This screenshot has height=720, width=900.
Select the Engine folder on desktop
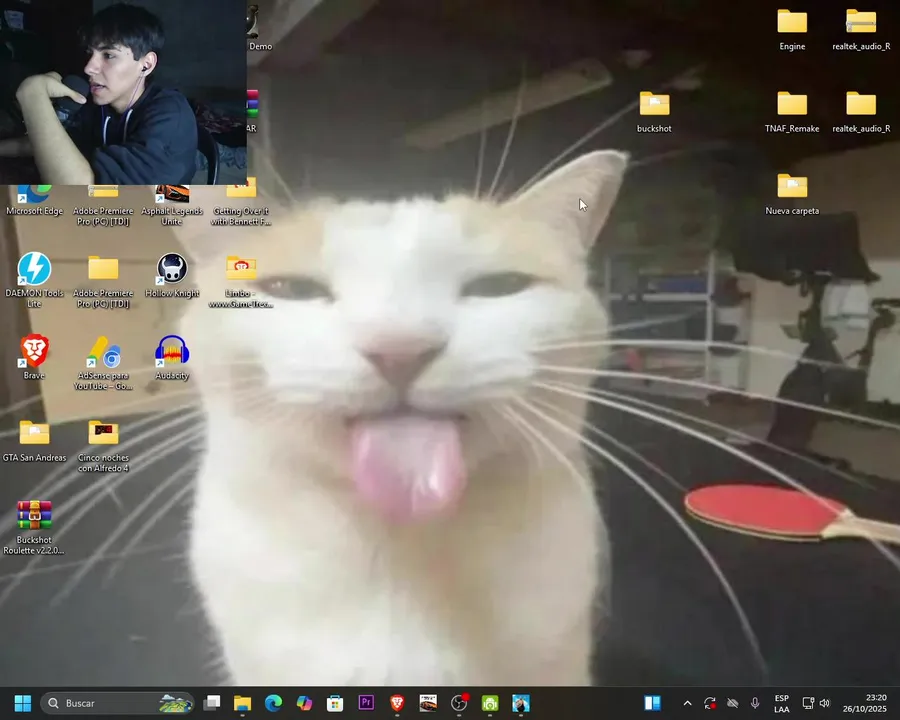coord(792,30)
